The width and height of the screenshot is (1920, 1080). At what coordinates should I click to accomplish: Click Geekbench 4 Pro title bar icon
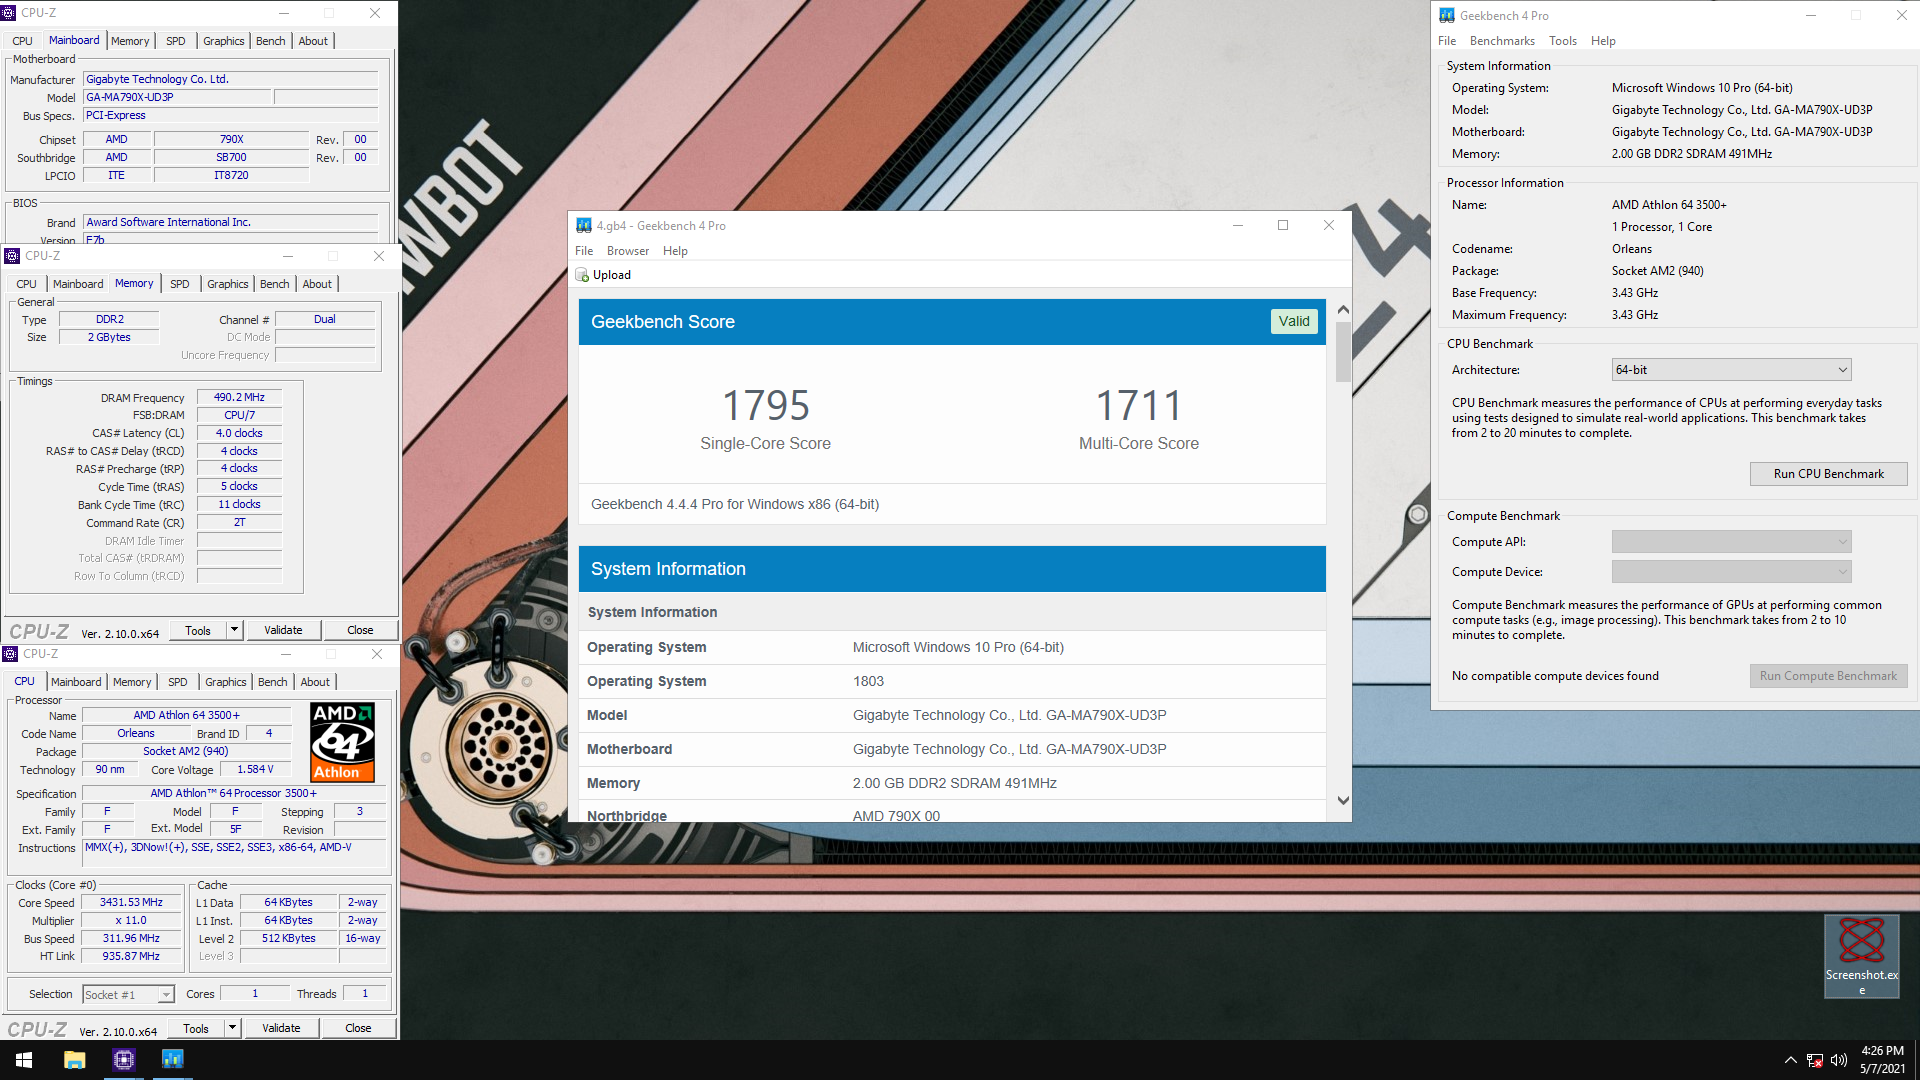(x=1446, y=15)
